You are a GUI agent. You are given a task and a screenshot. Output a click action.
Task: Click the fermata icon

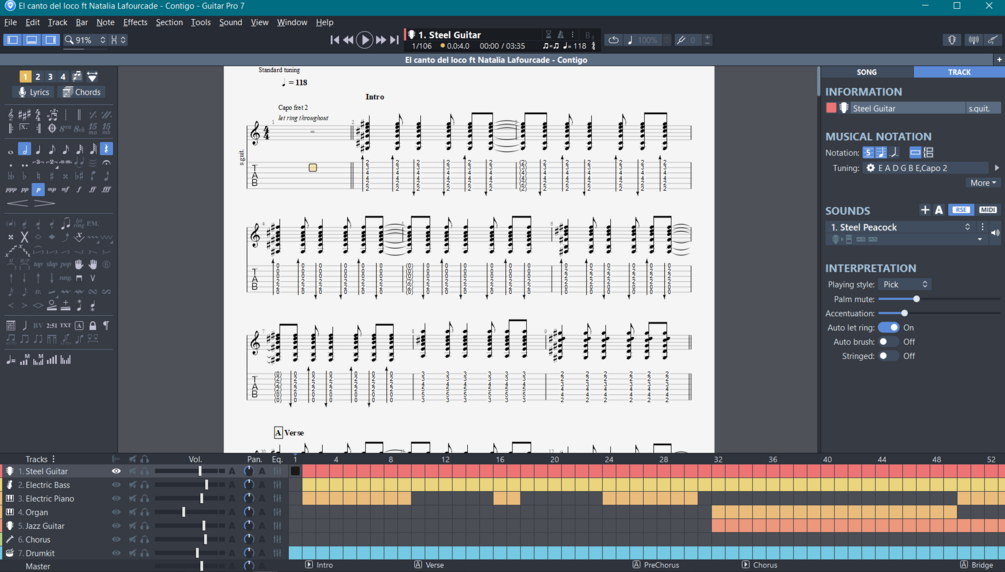point(106,163)
